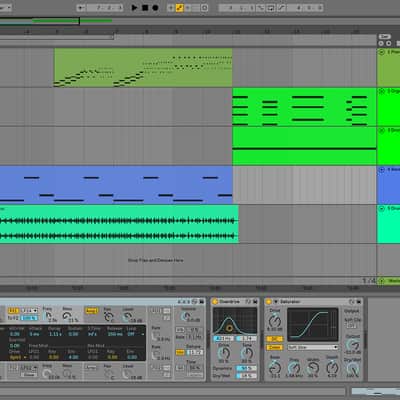This screenshot has height=400, width=400.
Task: Adjust the Overdrive Dynamics slider
Action: coord(246,368)
